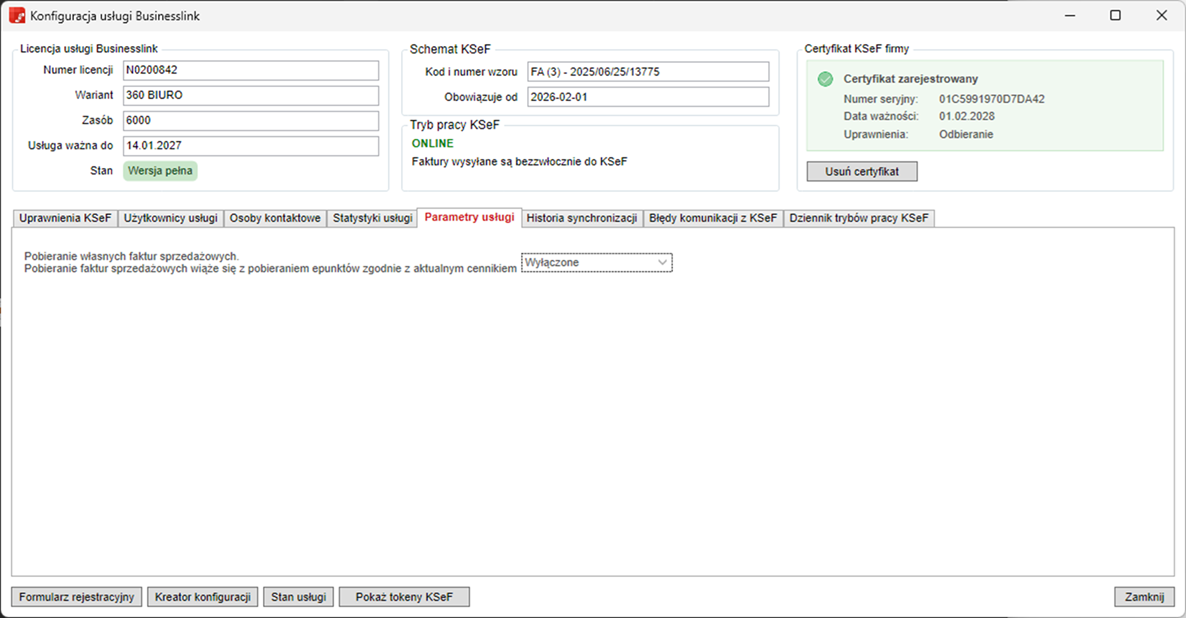
Task: Click the Usuń certyfikat button
Action: tap(861, 171)
